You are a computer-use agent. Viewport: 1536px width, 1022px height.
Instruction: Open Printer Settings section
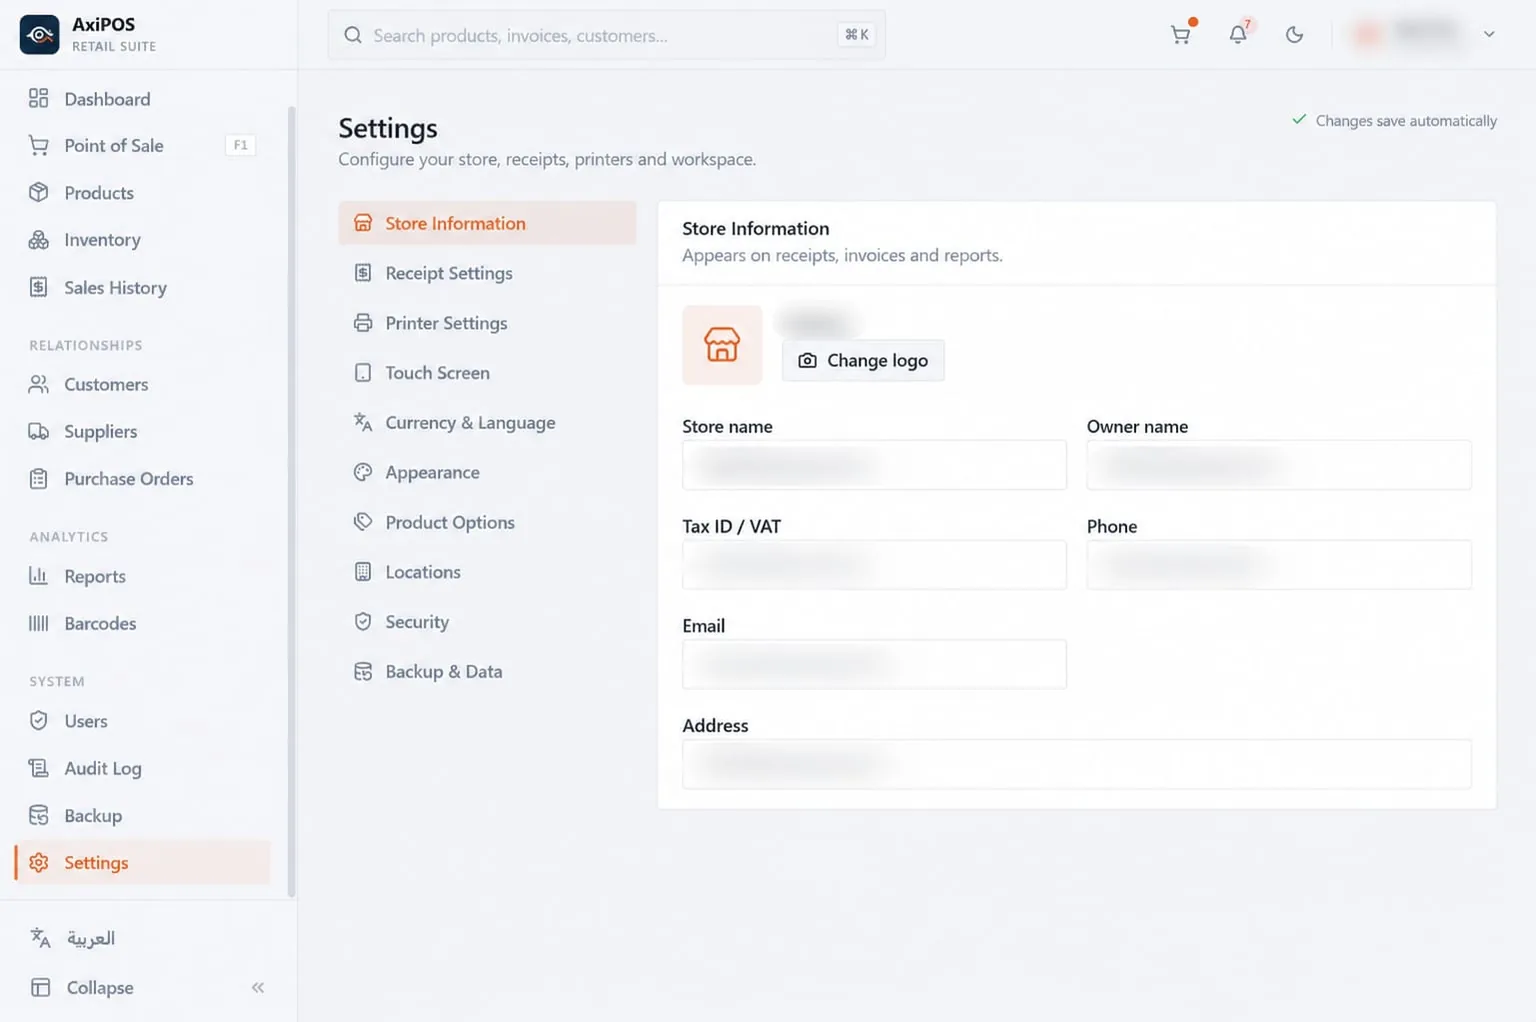point(487,323)
